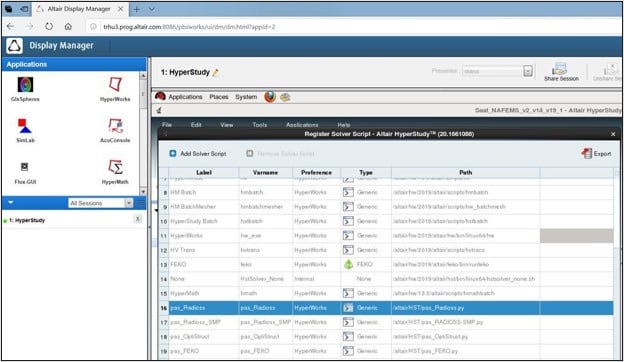Click the Export icon in solver script dialog
The width and height of the screenshot is (624, 362).
coord(586,154)
